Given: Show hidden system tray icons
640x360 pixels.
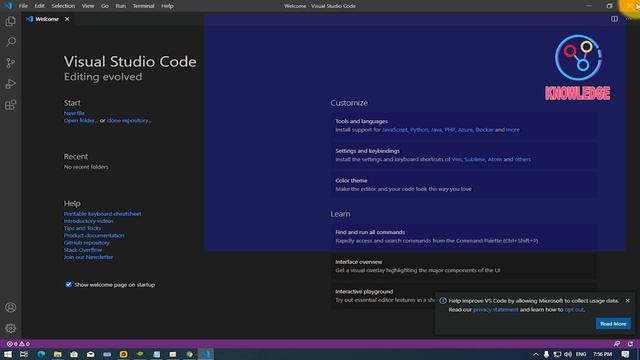Looking at the screenshot, I should click(x=536, y=354).
